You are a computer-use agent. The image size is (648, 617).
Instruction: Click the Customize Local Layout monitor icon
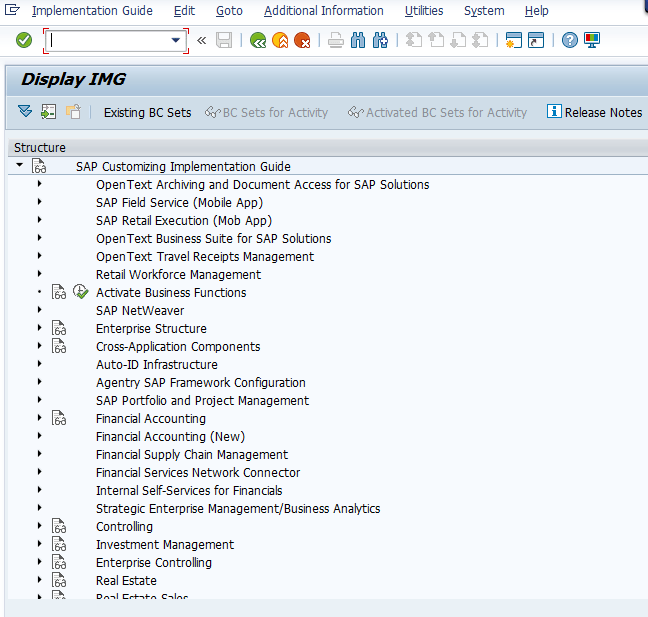coord(592,40)
